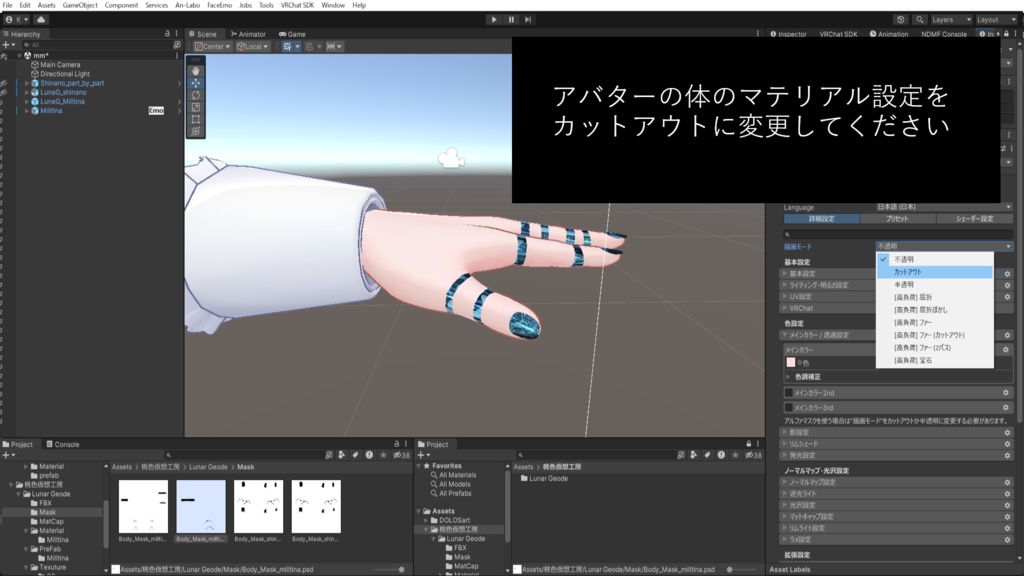This screenshot has width=1024, height=576.
Task: Lock the Hierarchy panel
Action: tap(167, 33)
